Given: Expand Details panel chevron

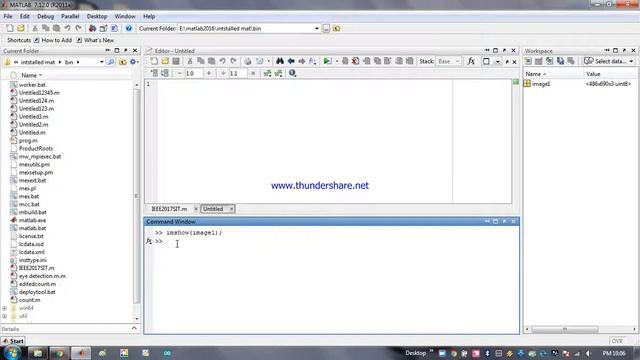Looking at the screenshot, I should point(134,329).
